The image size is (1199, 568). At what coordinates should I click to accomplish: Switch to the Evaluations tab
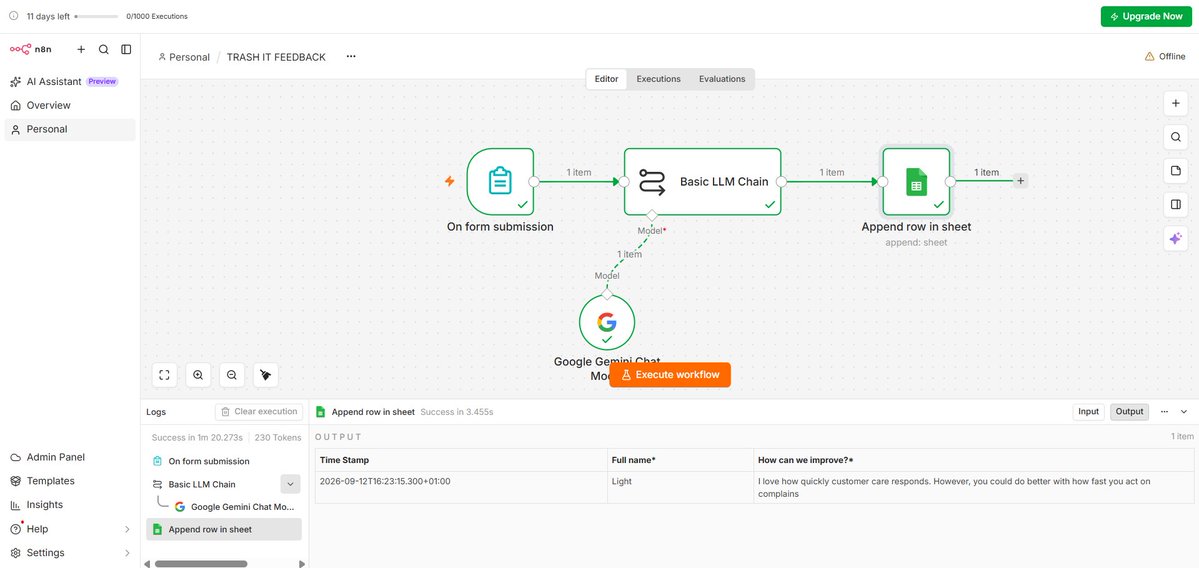(x=722, y=79)
